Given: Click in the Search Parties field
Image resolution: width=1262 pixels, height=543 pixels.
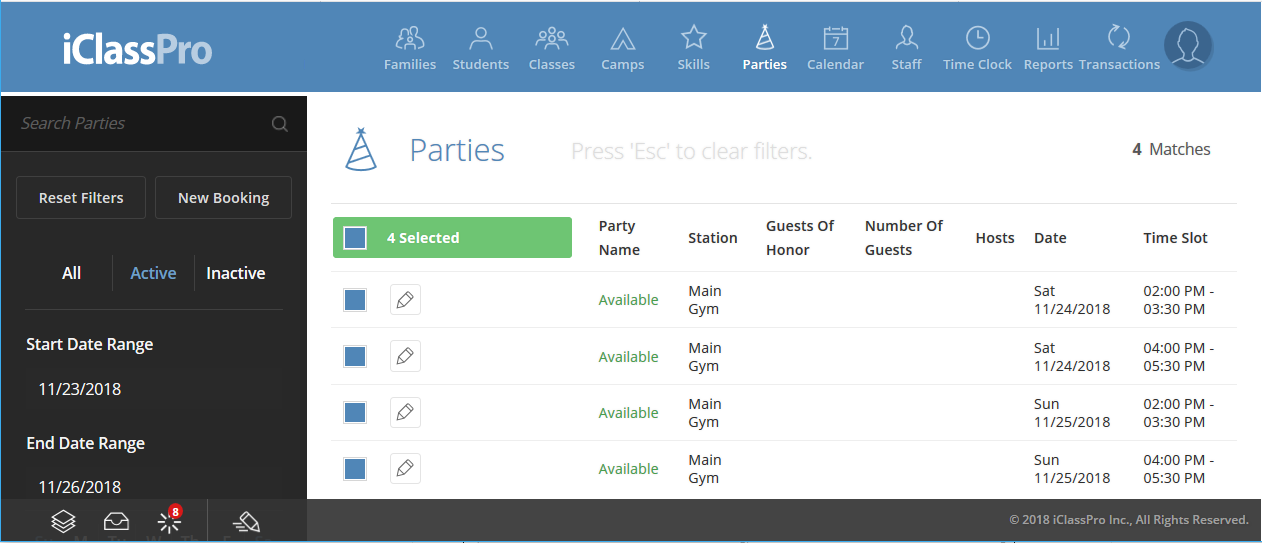Looking at the screenshot, I should tap(140, 124).
